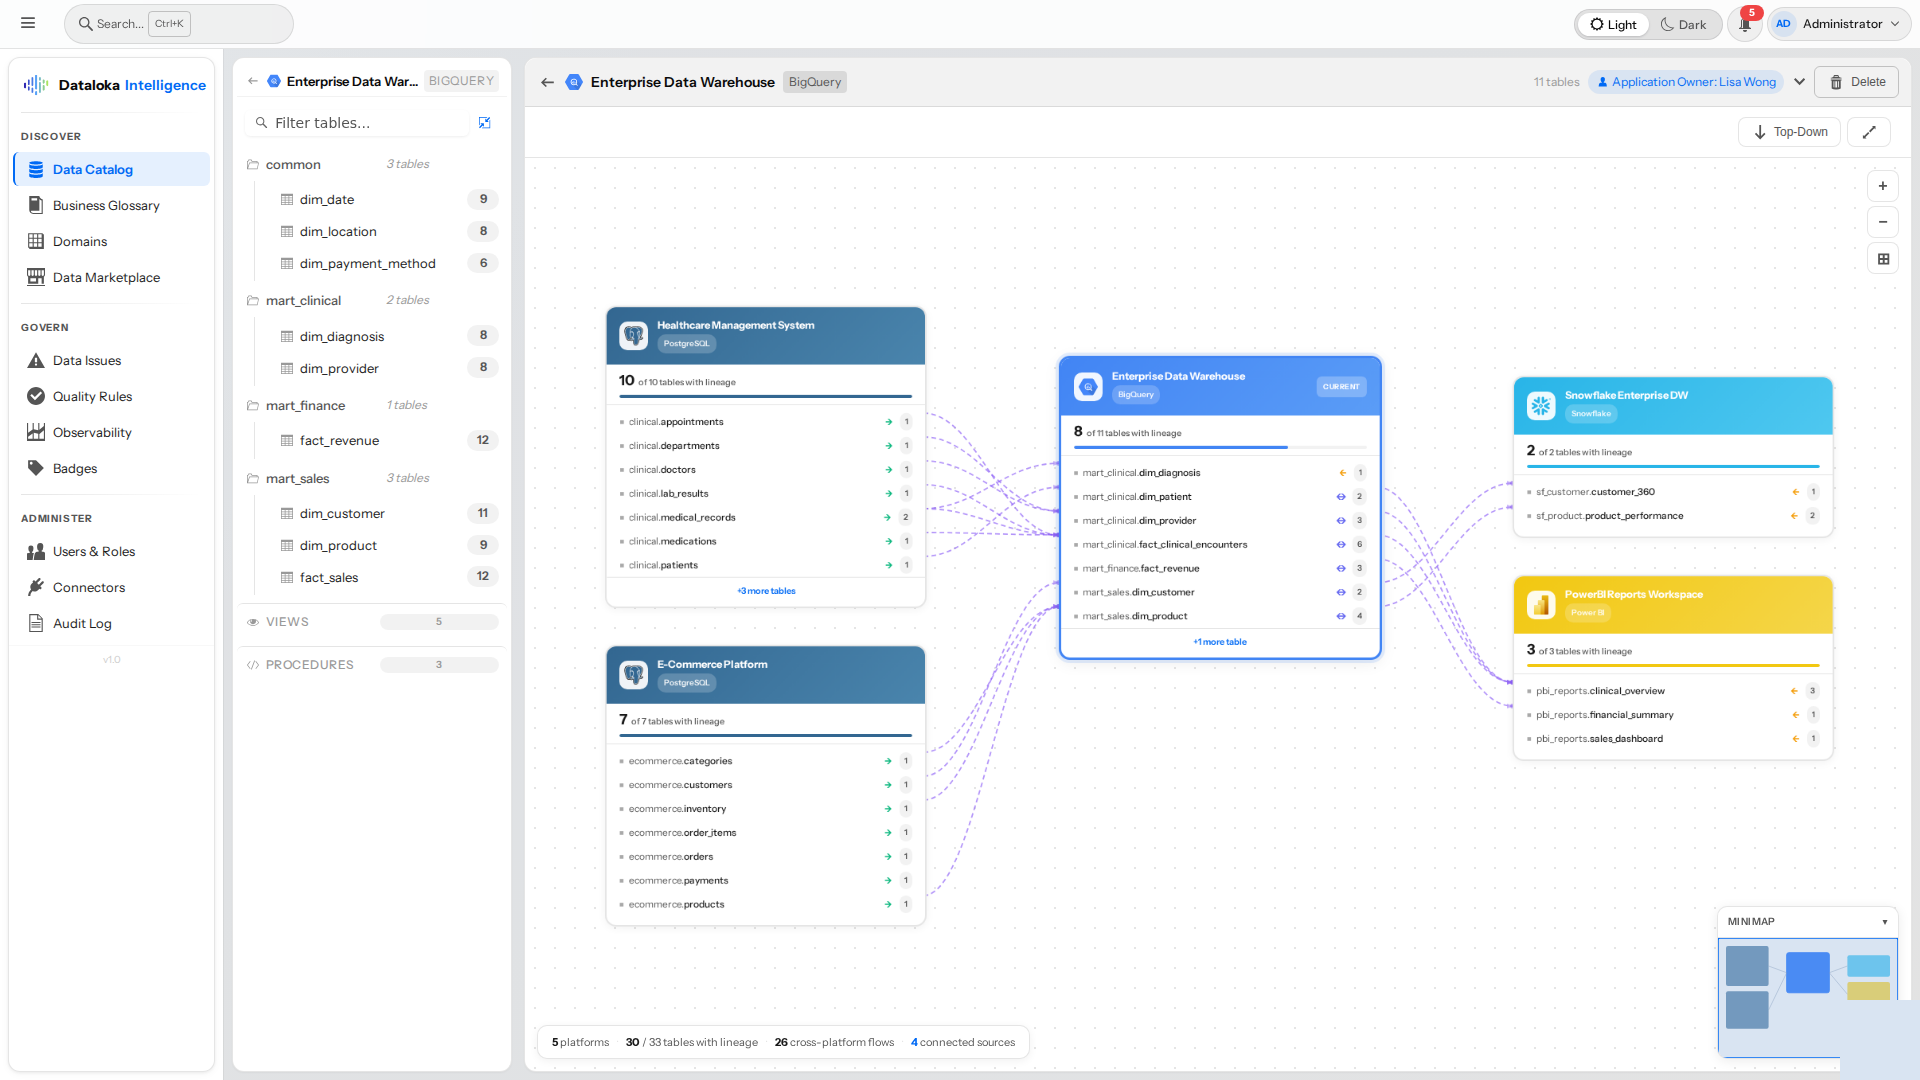Select Connectors under Administer

89,587
